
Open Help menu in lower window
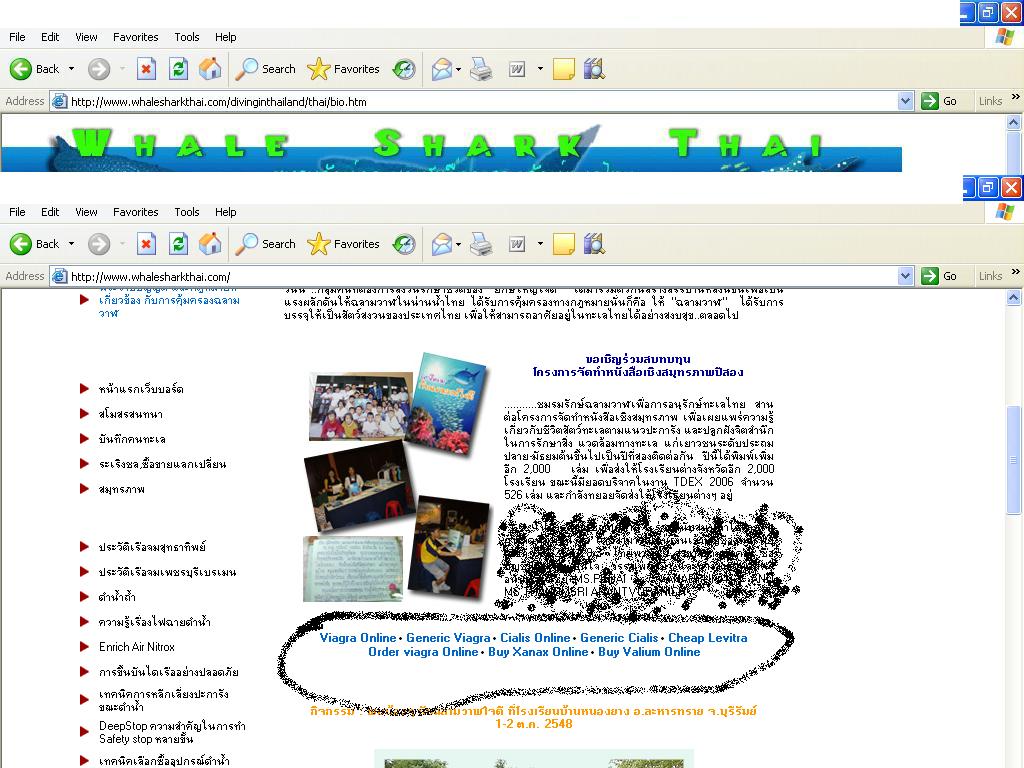(226, 212)
